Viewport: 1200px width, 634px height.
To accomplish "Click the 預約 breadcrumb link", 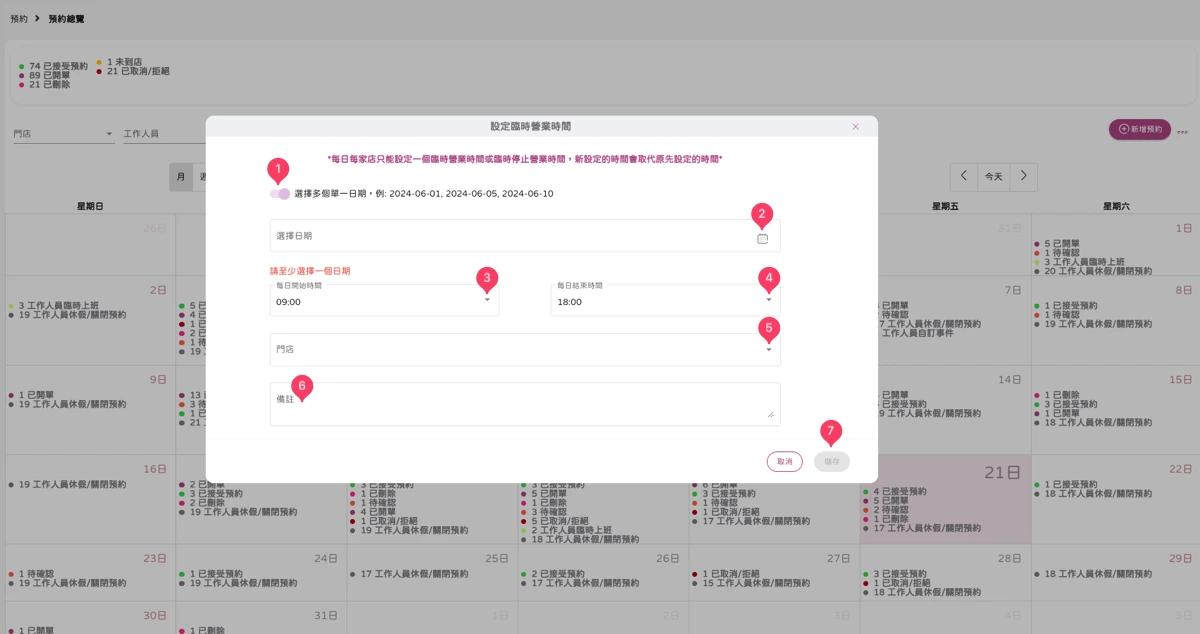I will click(x=19, y=19).
